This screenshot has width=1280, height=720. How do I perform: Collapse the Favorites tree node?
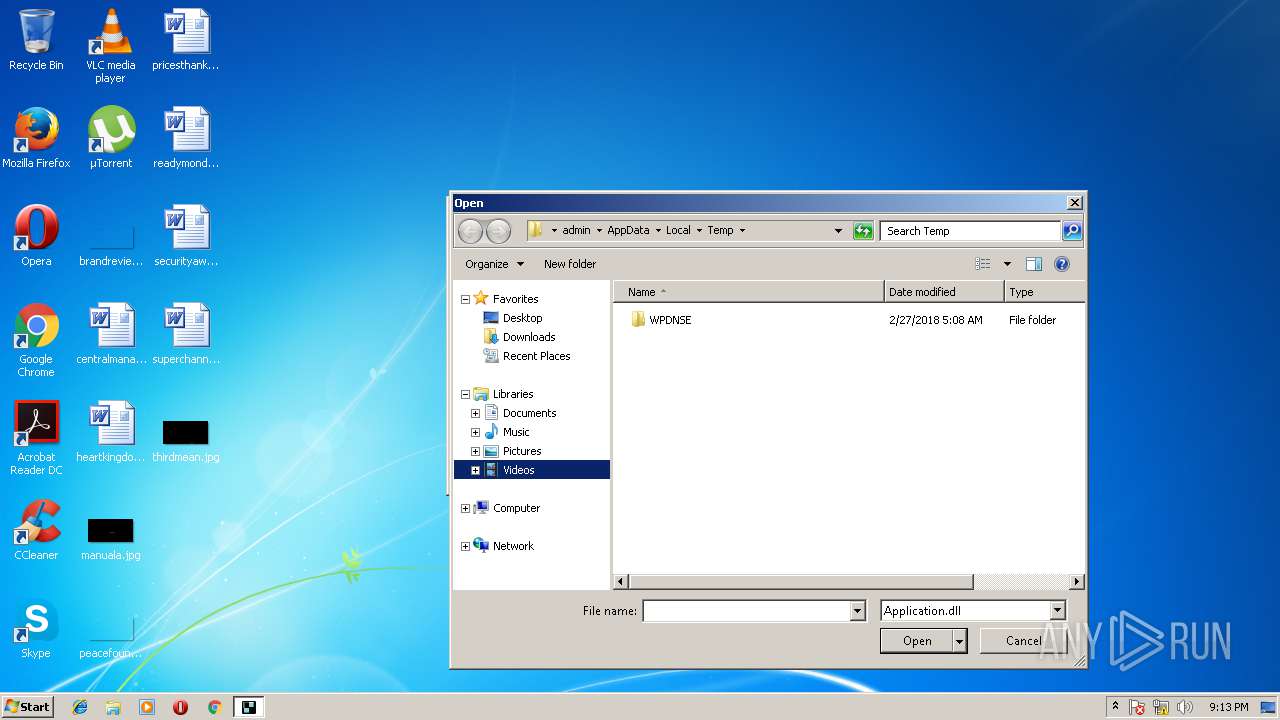click(x=465, y=299)
